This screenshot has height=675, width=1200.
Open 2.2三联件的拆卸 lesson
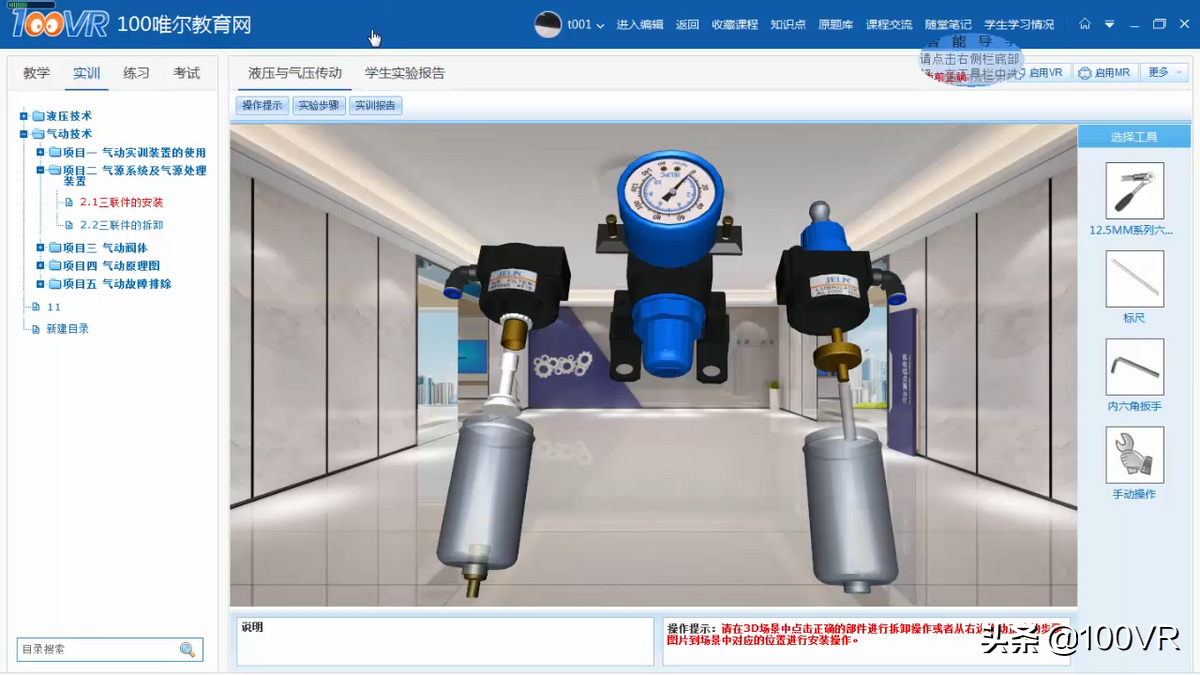coord(121,225)
